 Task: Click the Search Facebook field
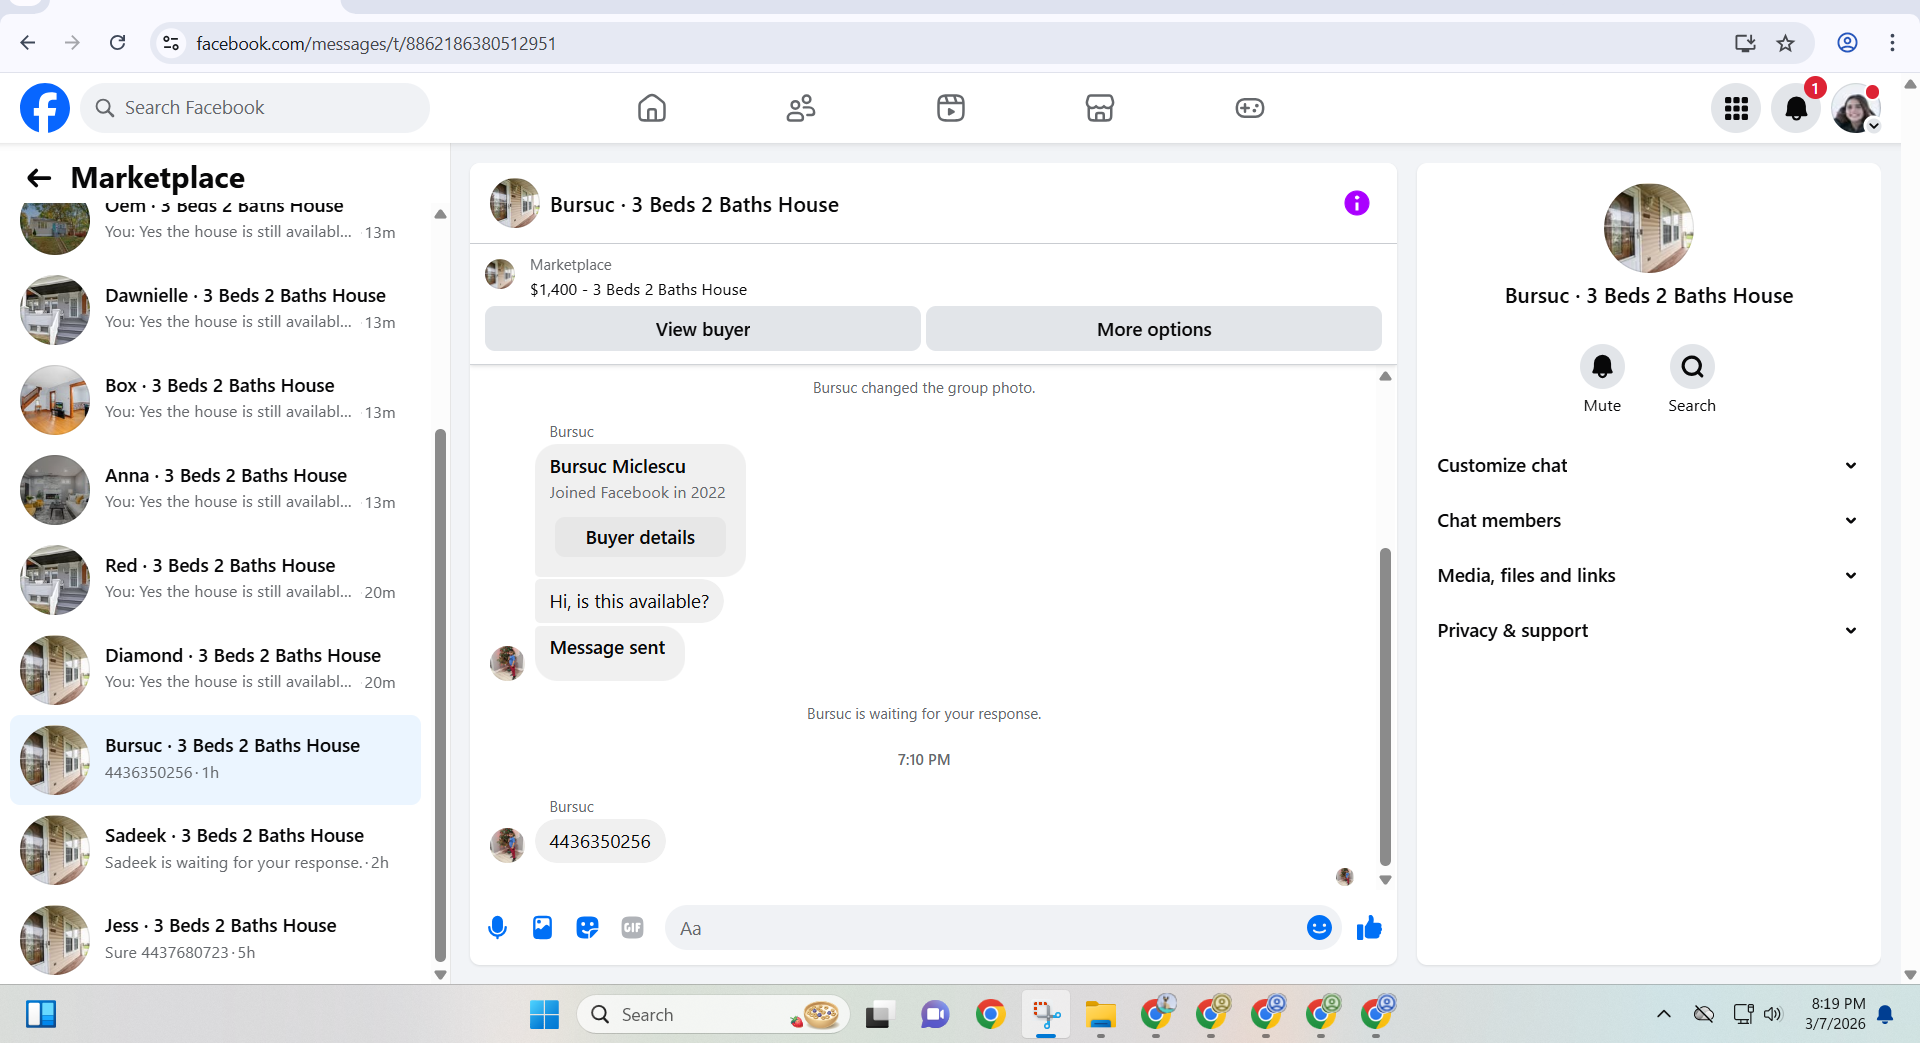255,108
